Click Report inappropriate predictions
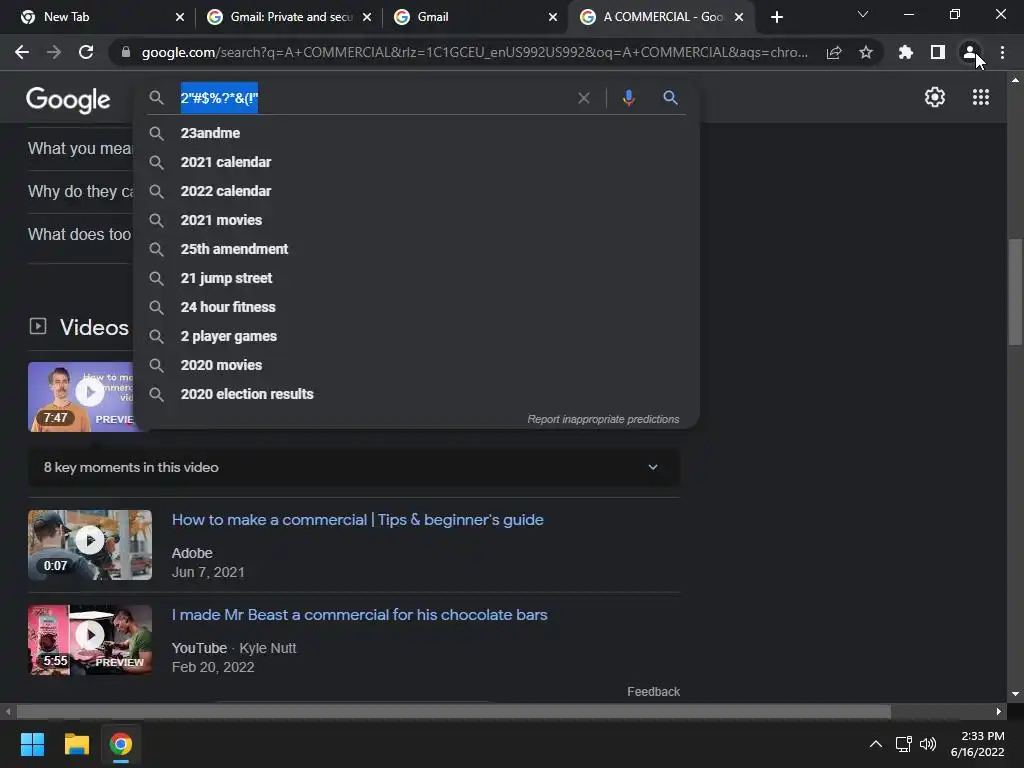Viewport: 1024px width, 768px height. (603, 419)
